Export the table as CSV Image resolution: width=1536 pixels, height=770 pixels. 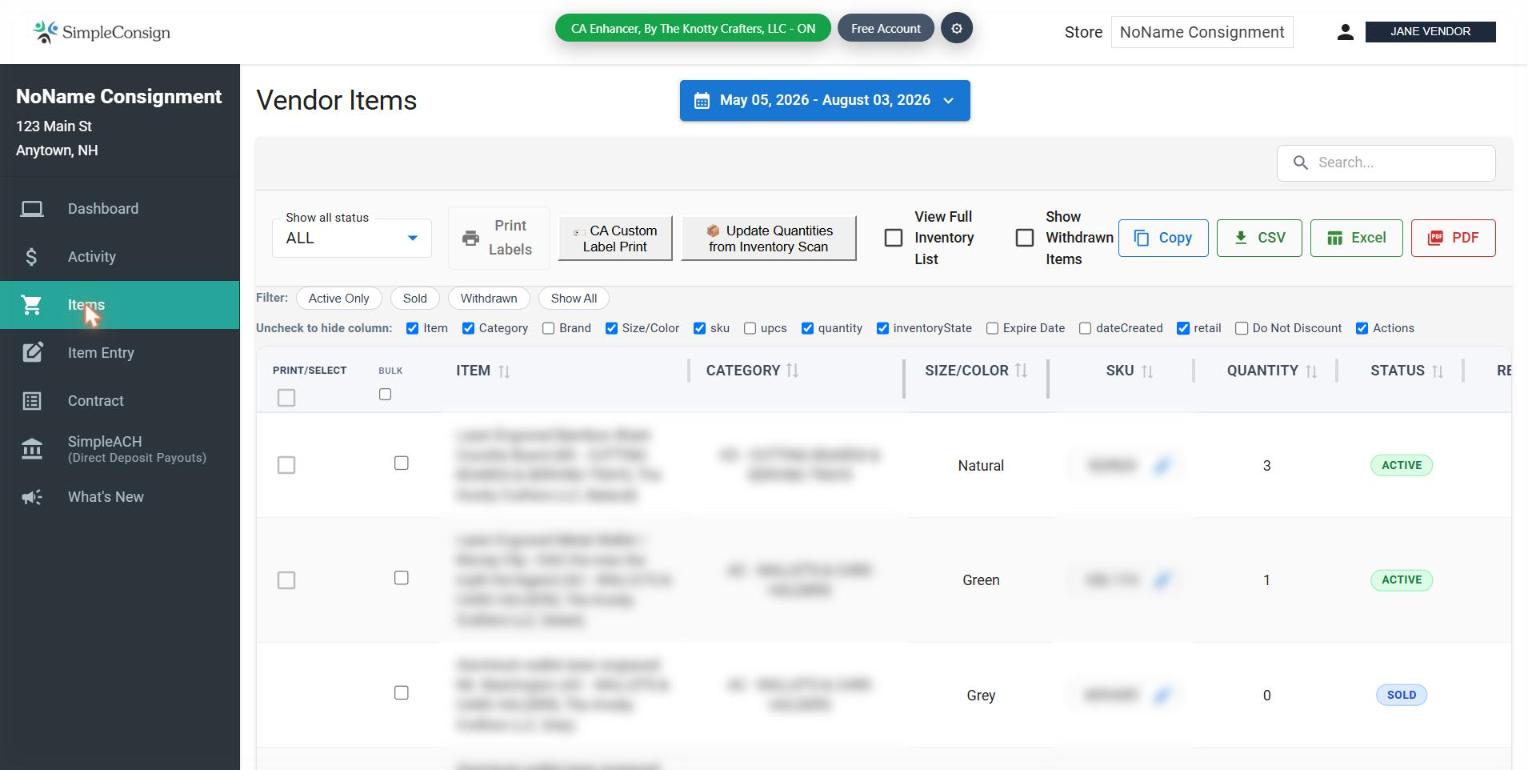pos(1260,238)
